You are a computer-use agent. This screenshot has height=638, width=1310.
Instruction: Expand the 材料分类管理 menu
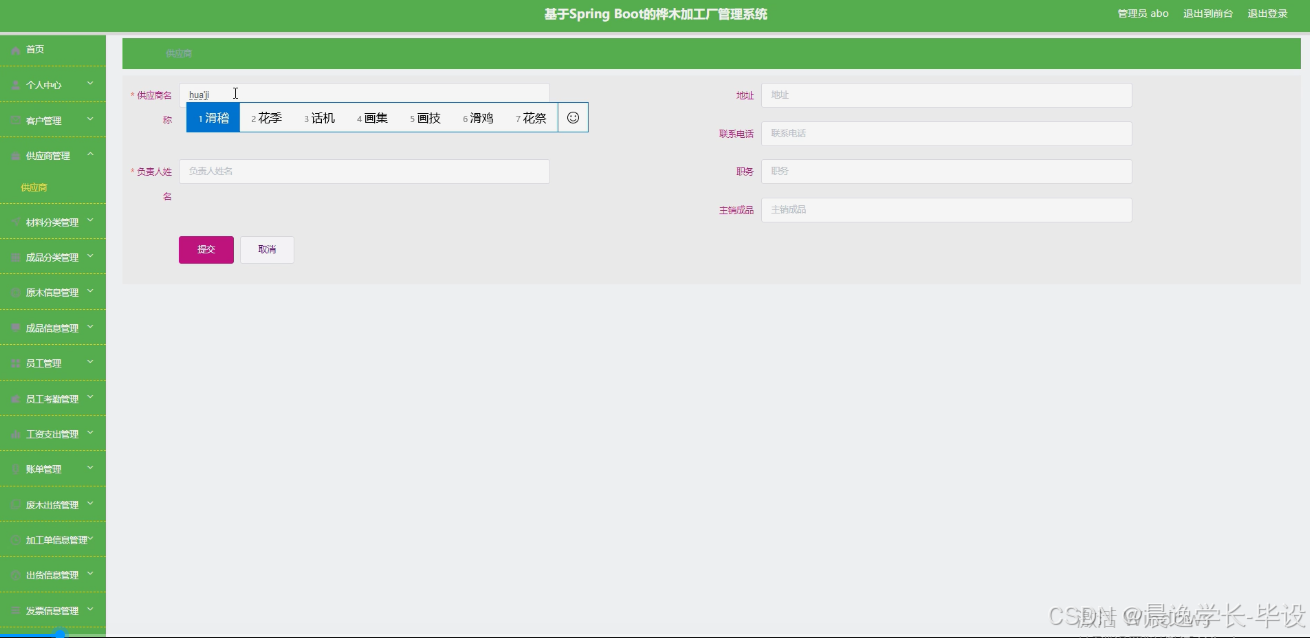click(52, 221)
